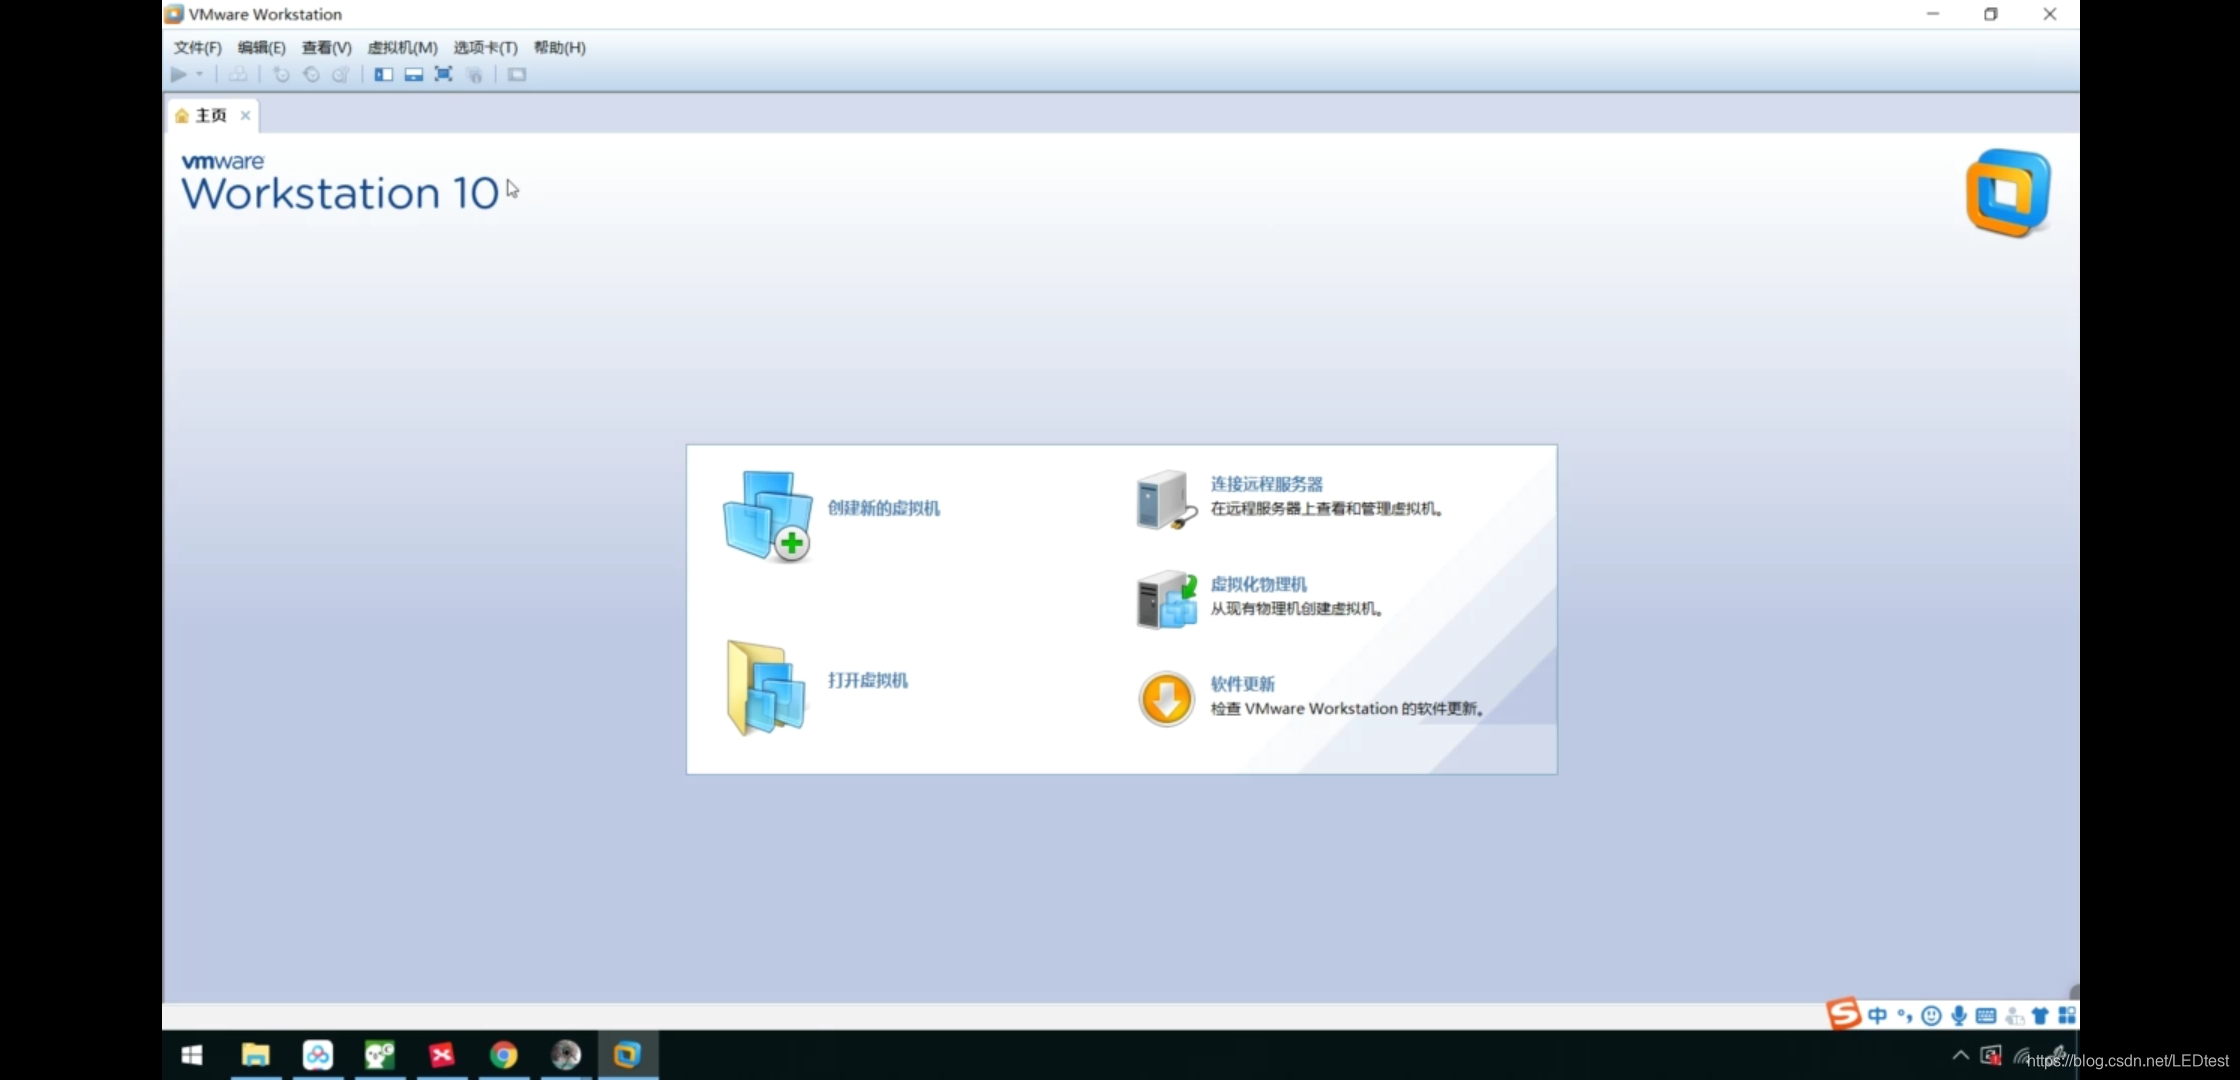Image resolution: width=2240 pixels, height=1080 pixels.
Task: Click the 创建新的虚拟机 link
Action: [884, 508]
